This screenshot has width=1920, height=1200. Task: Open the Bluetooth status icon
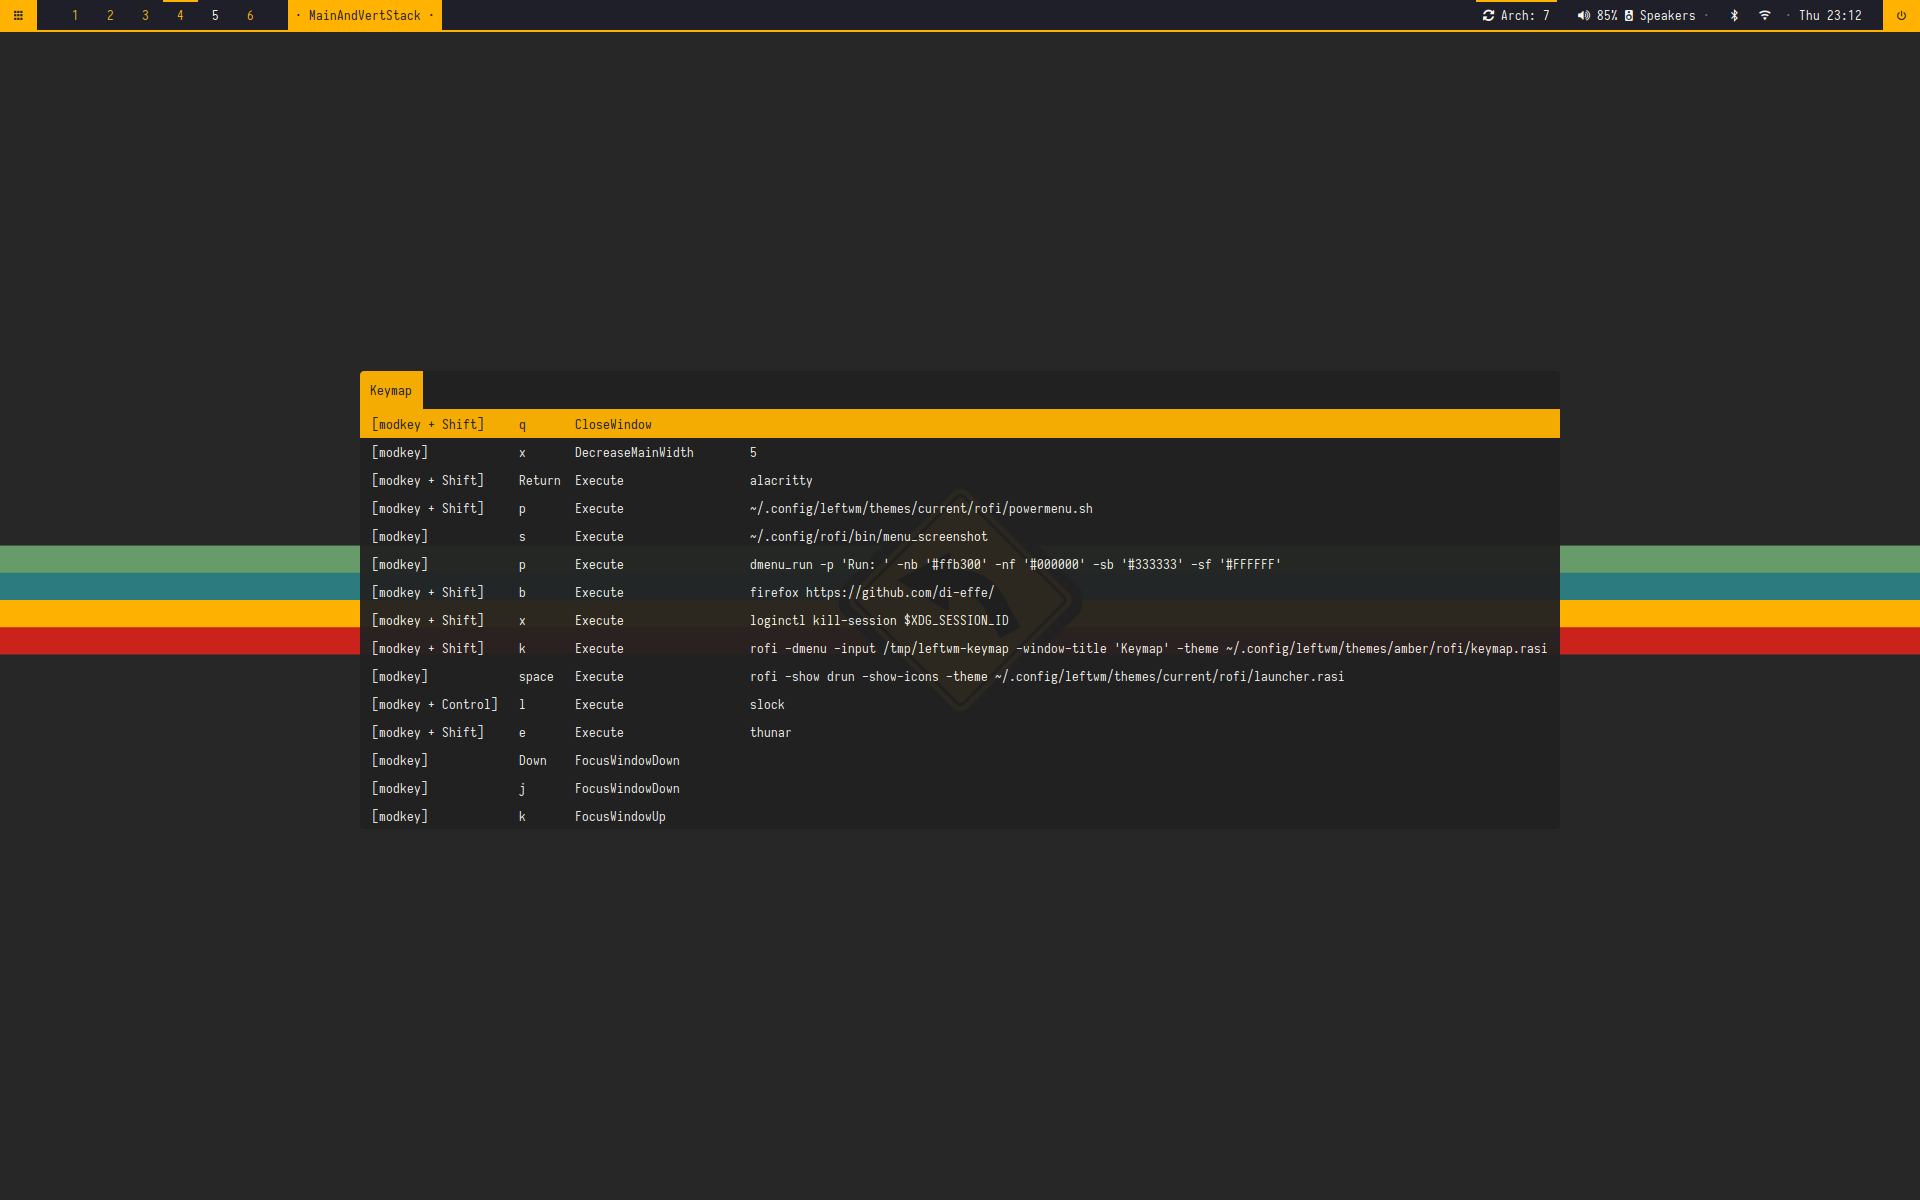(1734, 15)
